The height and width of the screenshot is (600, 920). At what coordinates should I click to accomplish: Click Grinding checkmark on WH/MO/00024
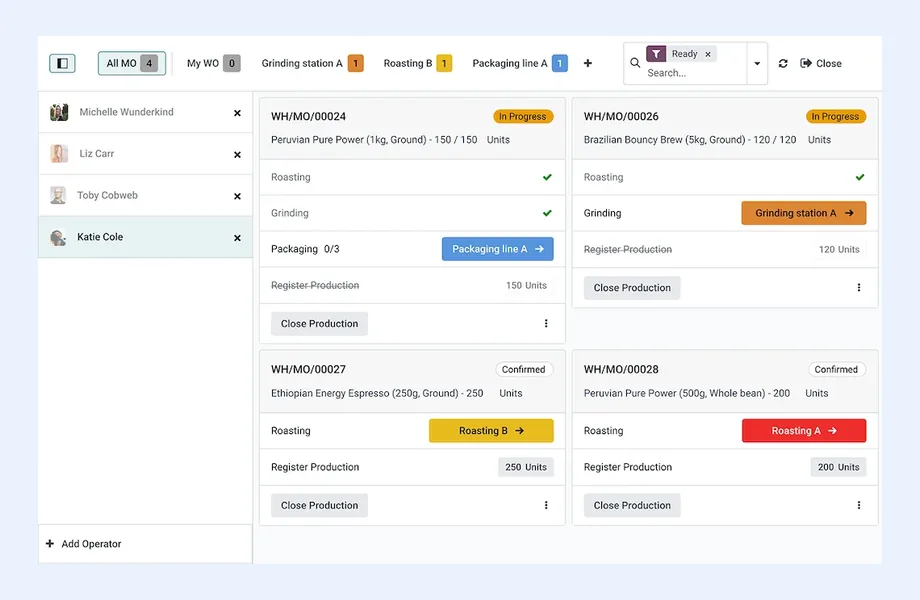[547, 213]
